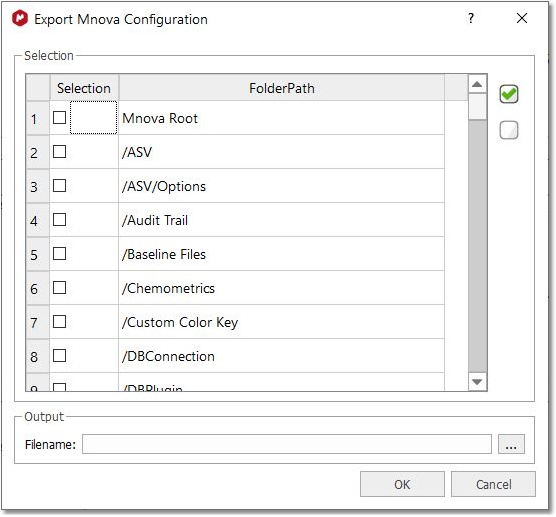The width and height of the screenshot is (556, 517).
Task: Click the empty Deselect All box icon
Action: coord(509,130)
